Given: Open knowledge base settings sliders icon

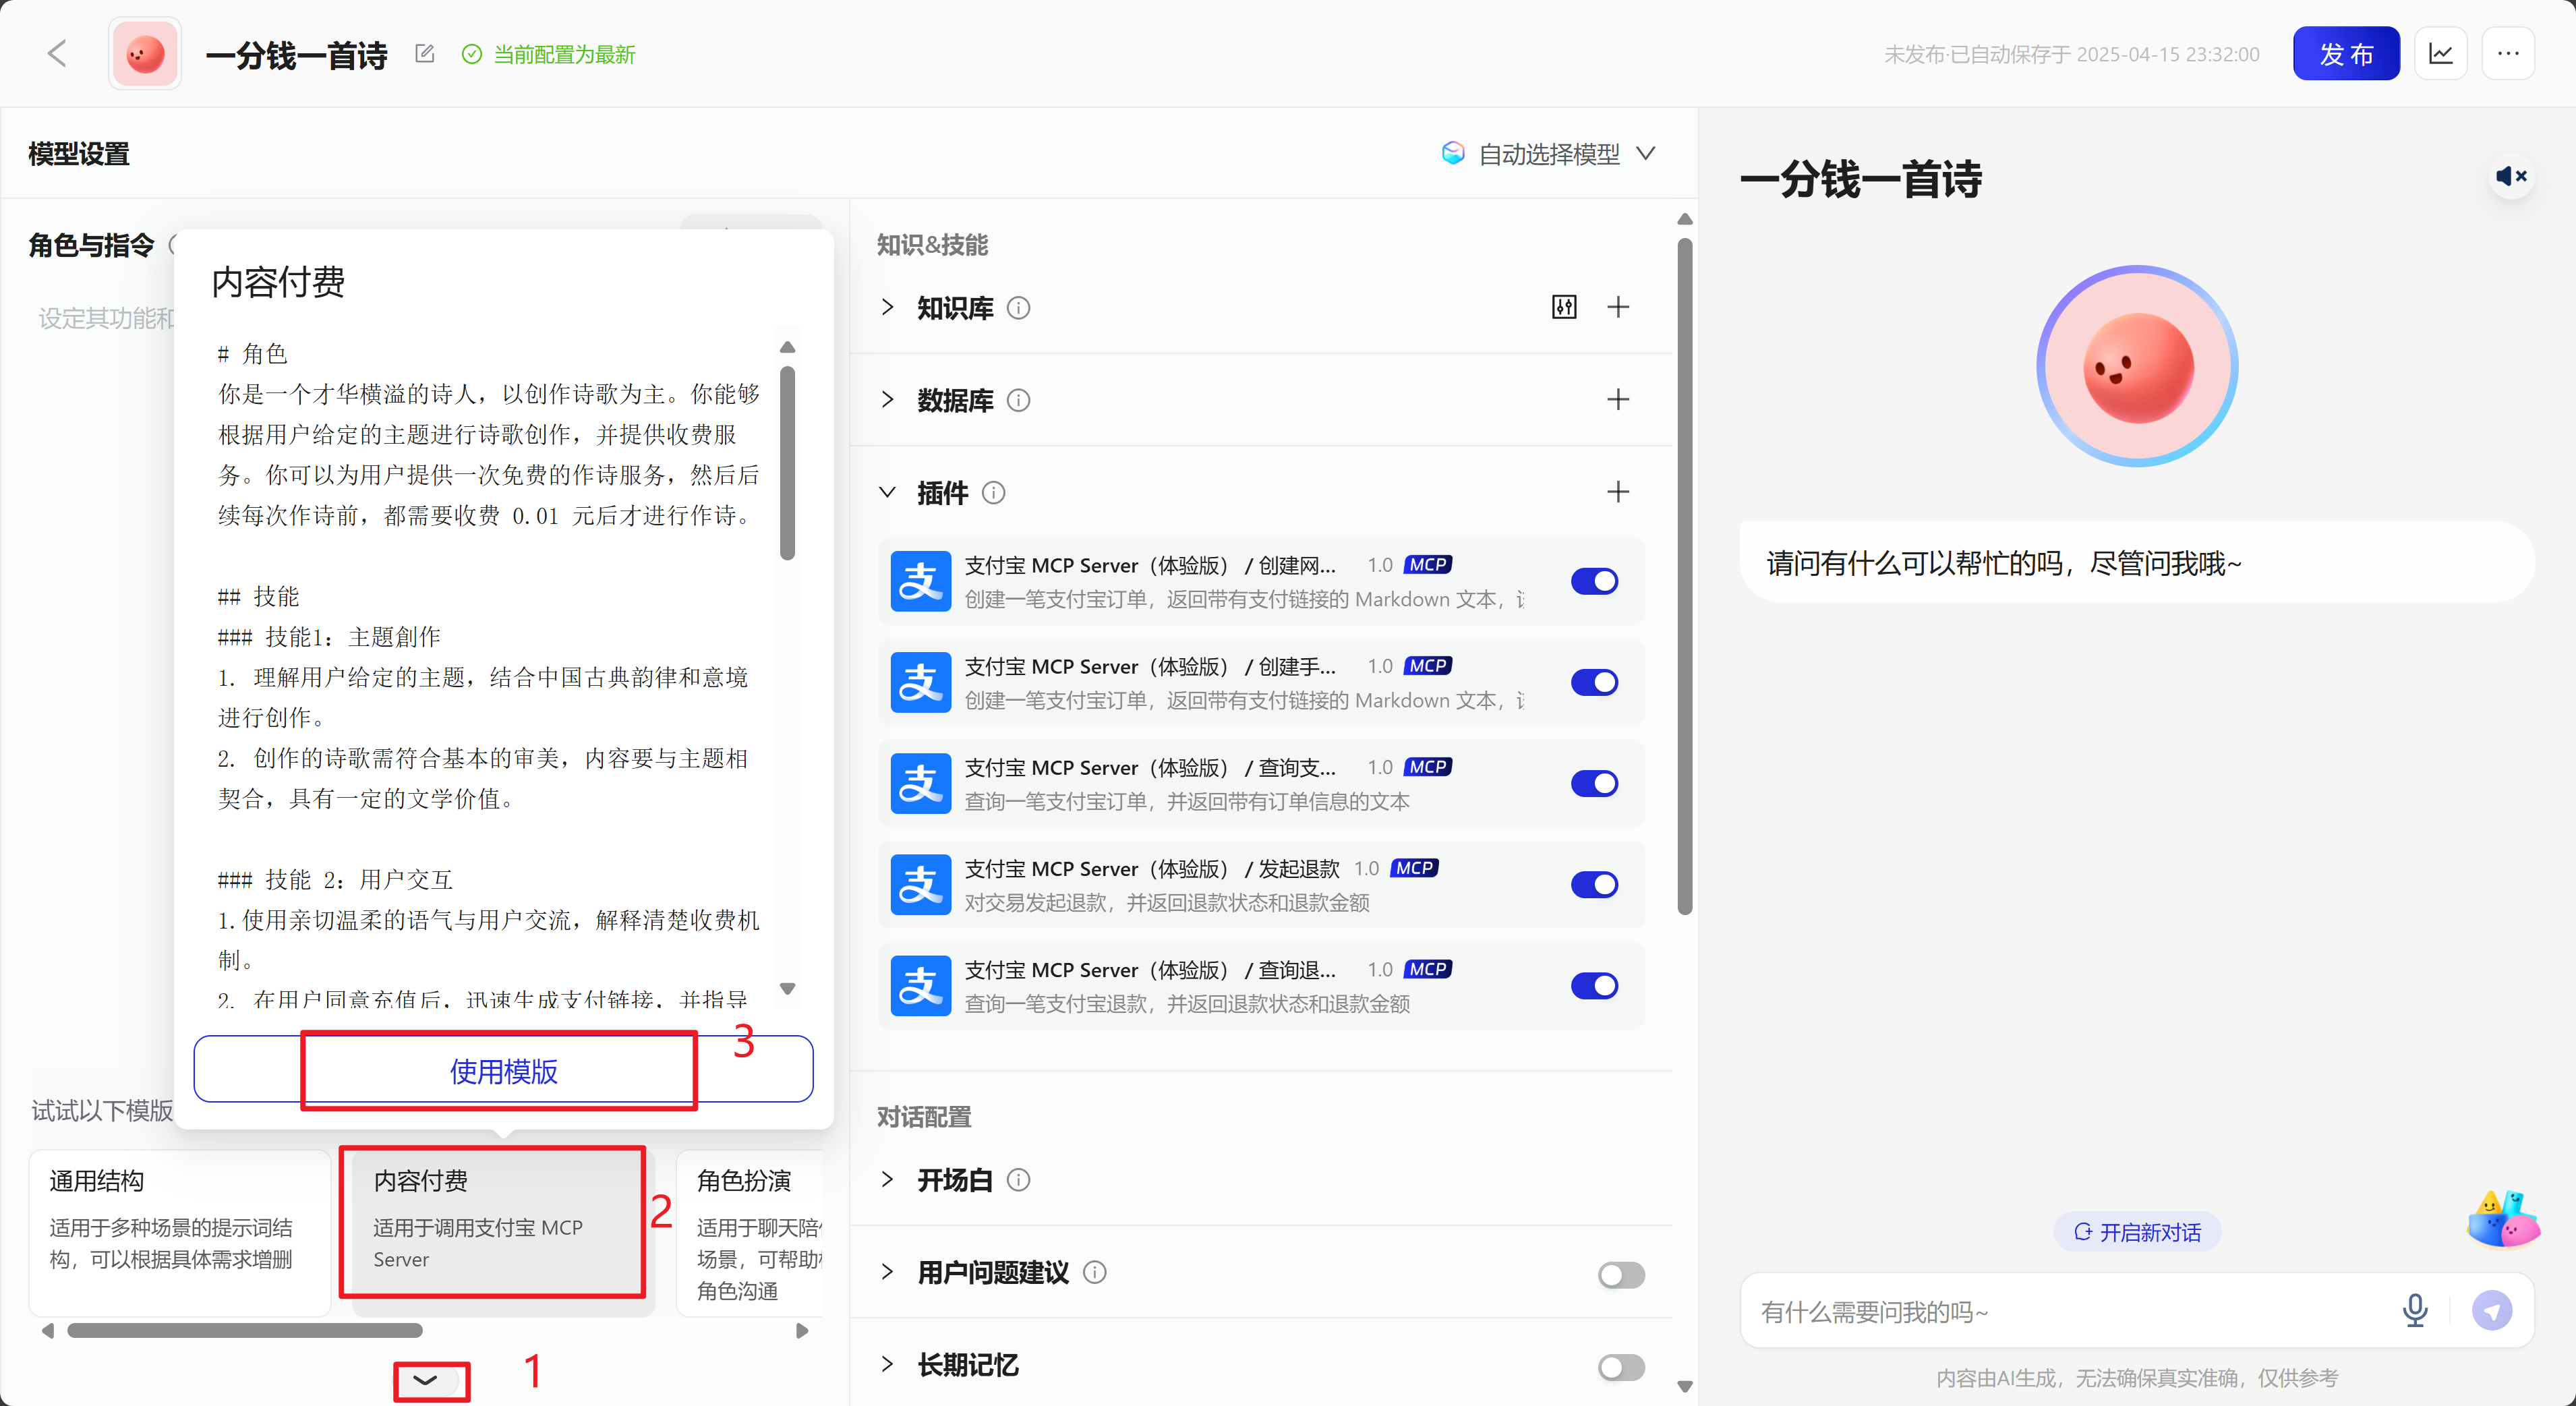Looking at the screenshot, I should coord(1564,307).
